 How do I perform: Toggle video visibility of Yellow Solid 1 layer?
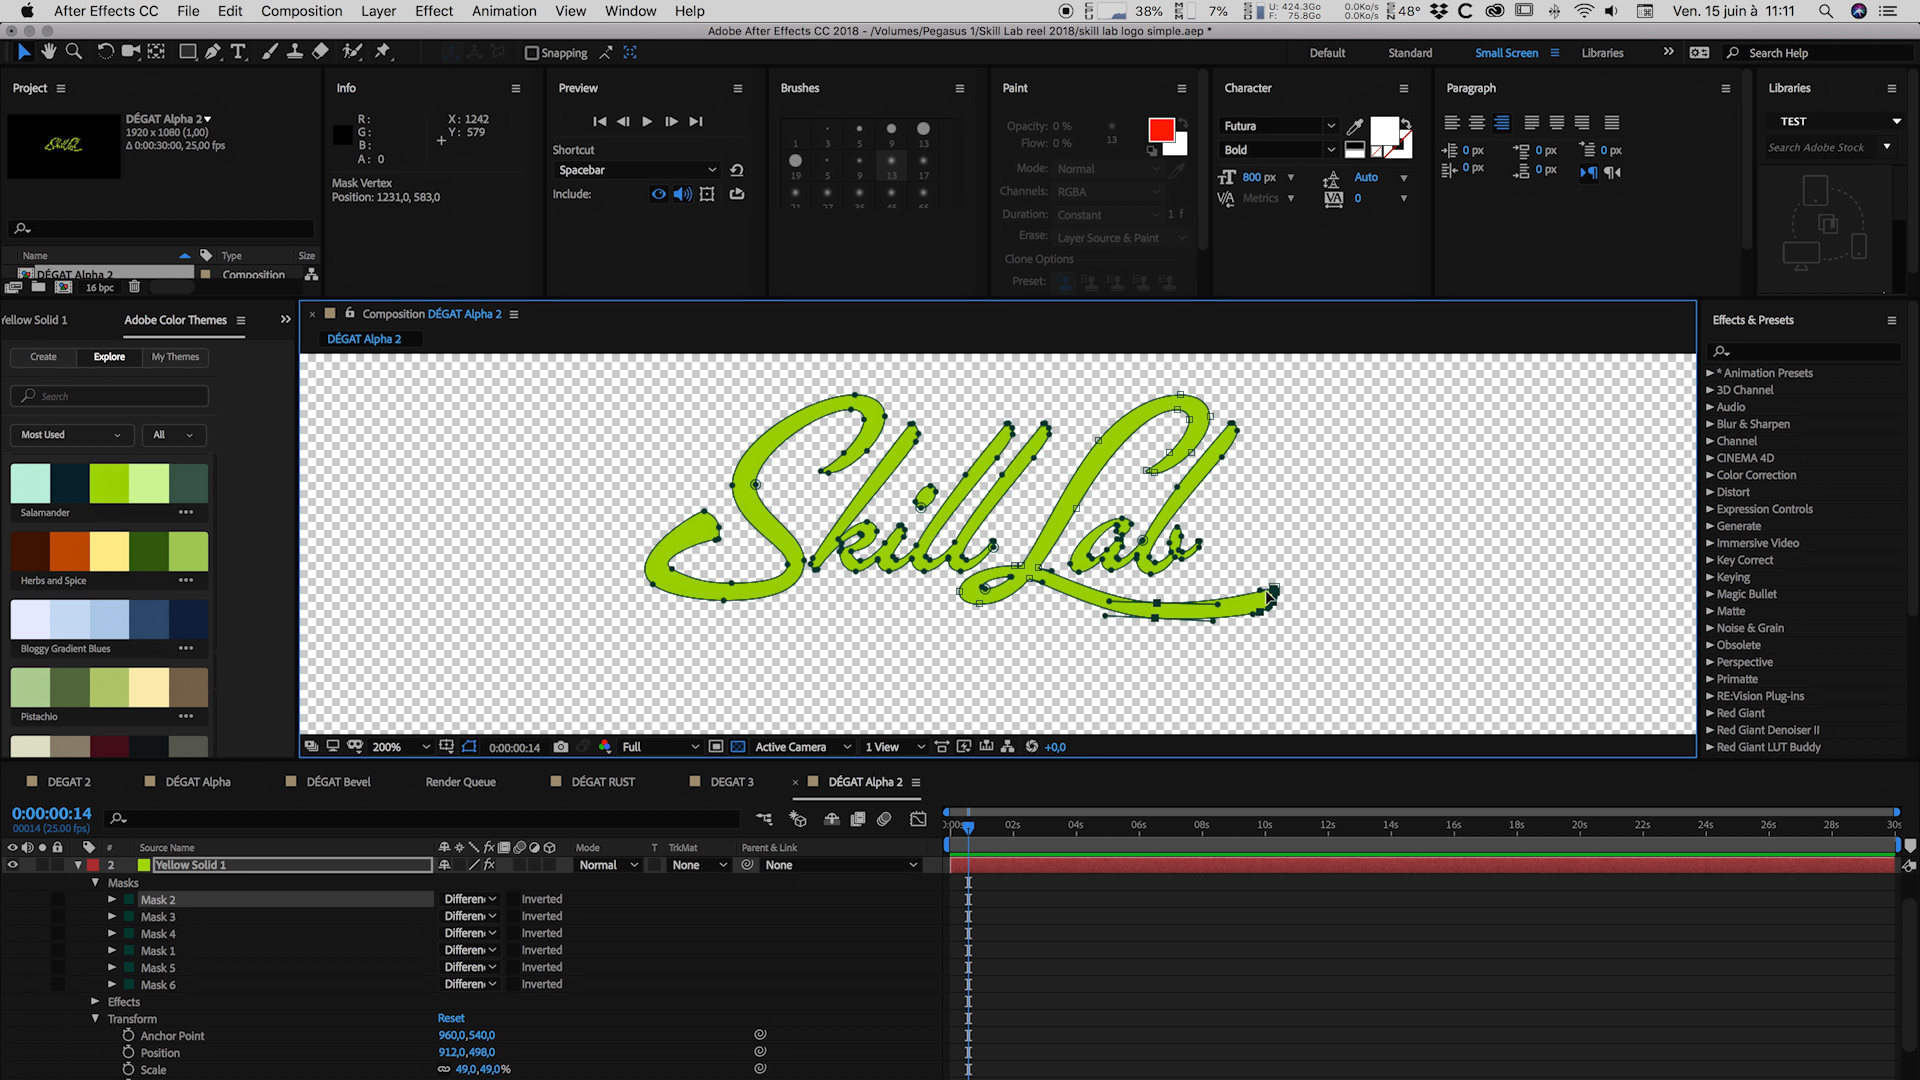pos(12,865)
